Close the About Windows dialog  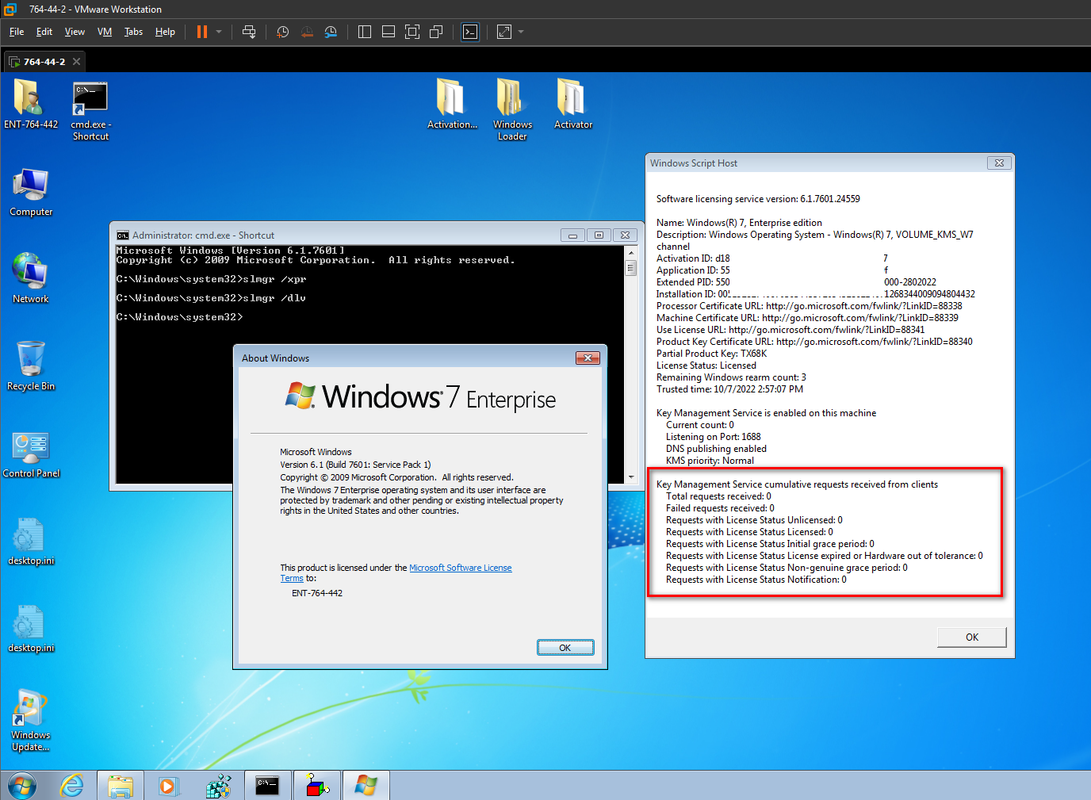pos(587,358)
